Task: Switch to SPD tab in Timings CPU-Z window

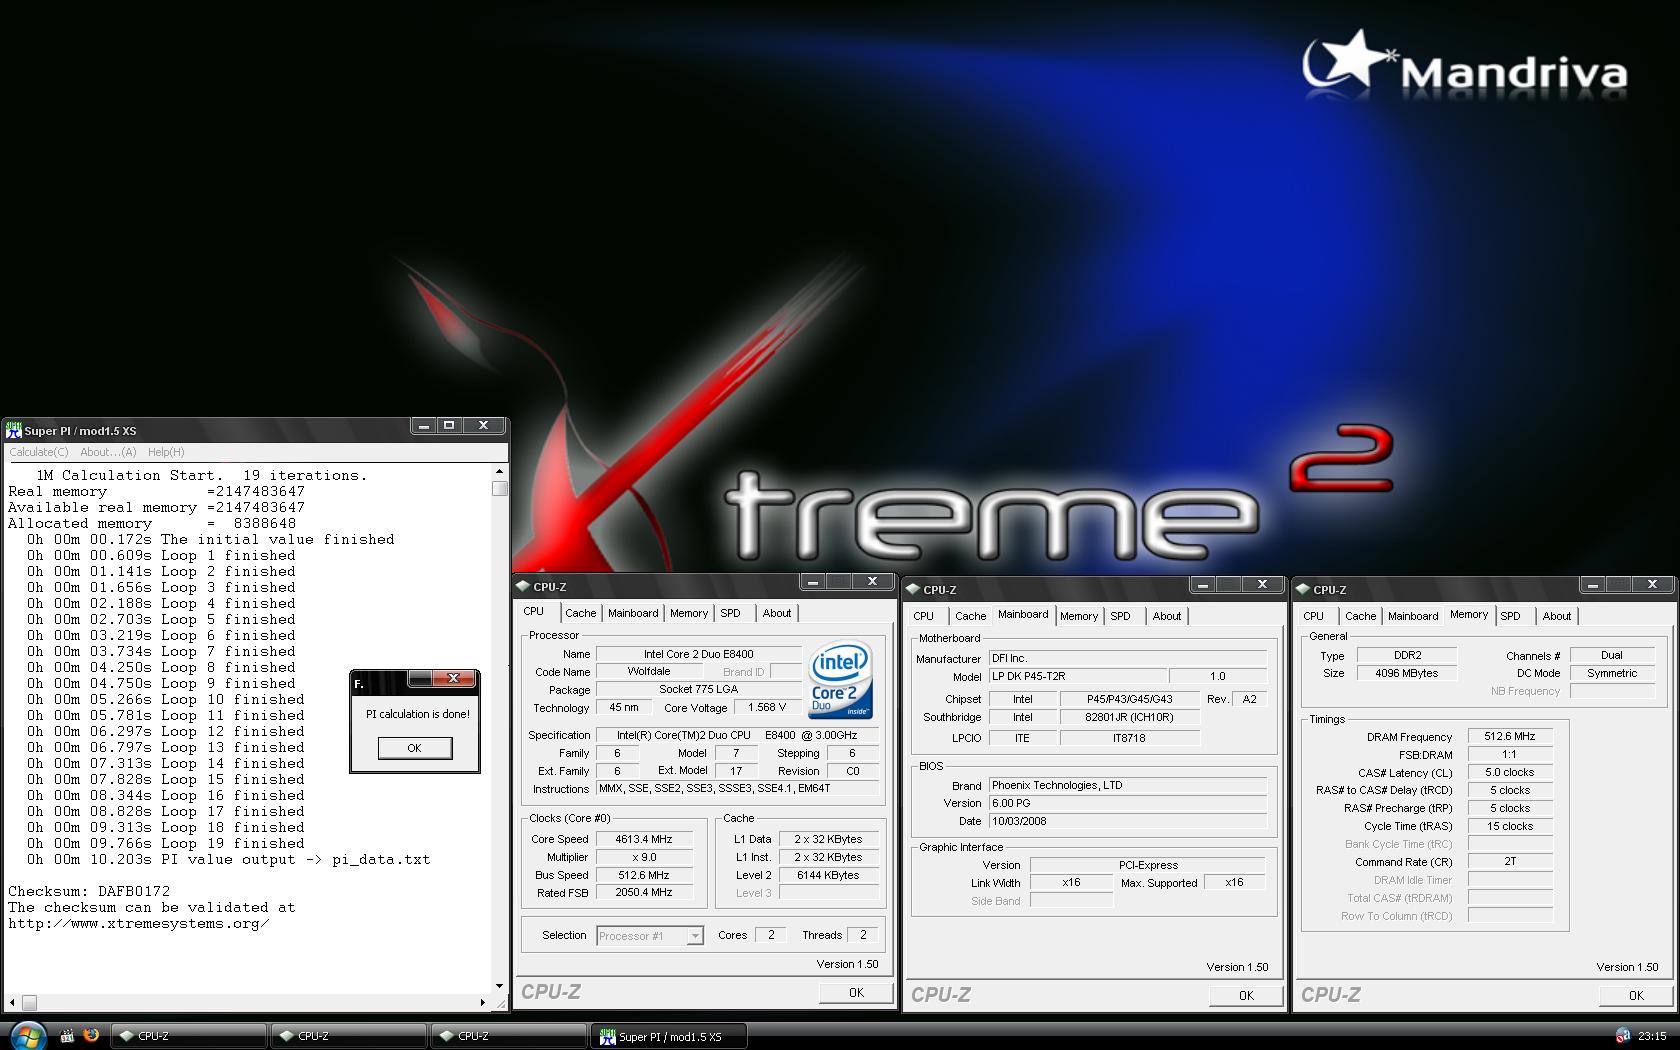Action: tap(1511, 616)
